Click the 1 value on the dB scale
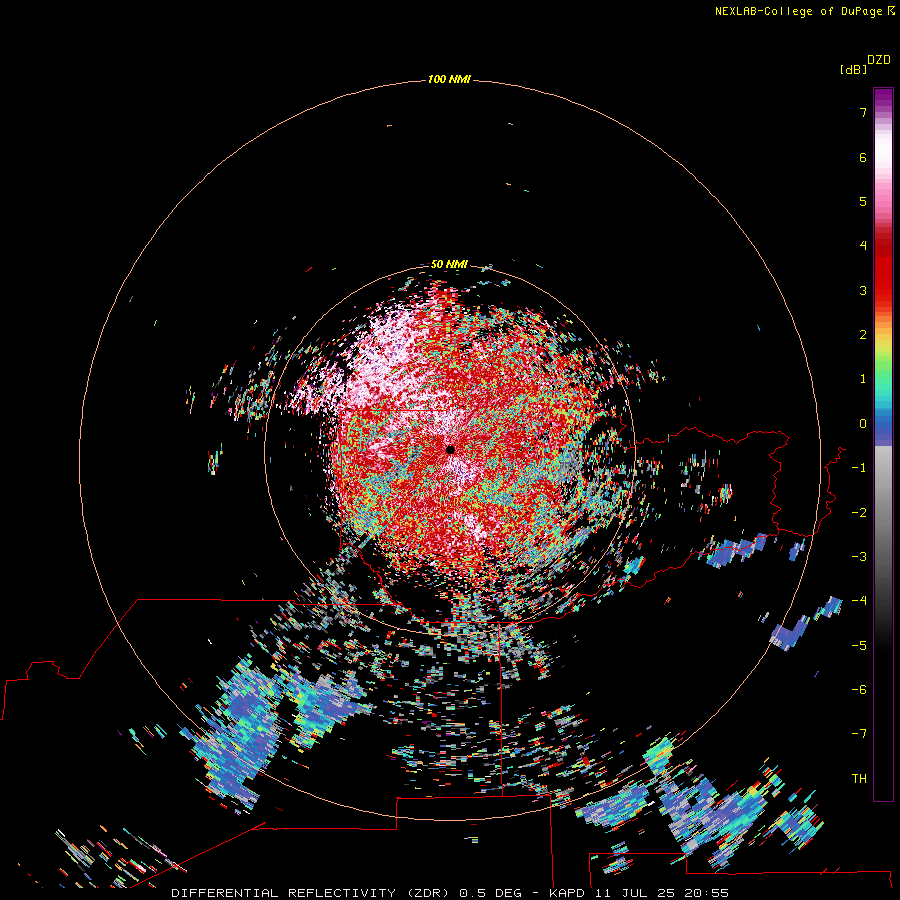Viewport: 900px width, 900px height. (863, 379)
